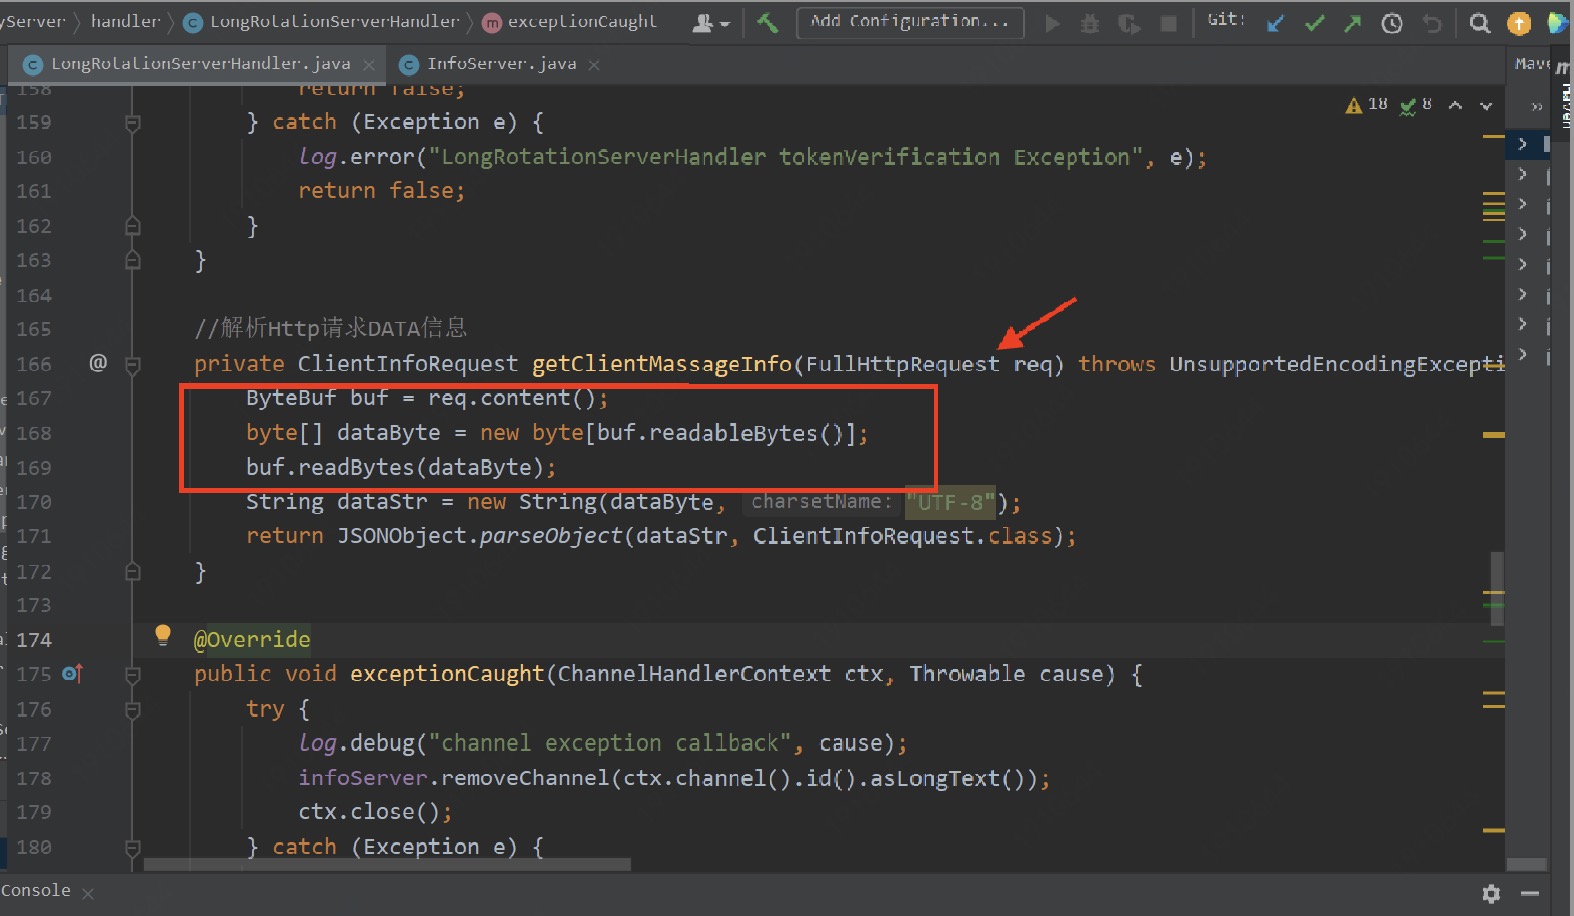Close the Console tab
Image resolution: width=1574 pixels, height=916 pixels.
click(x=88, y=893)
